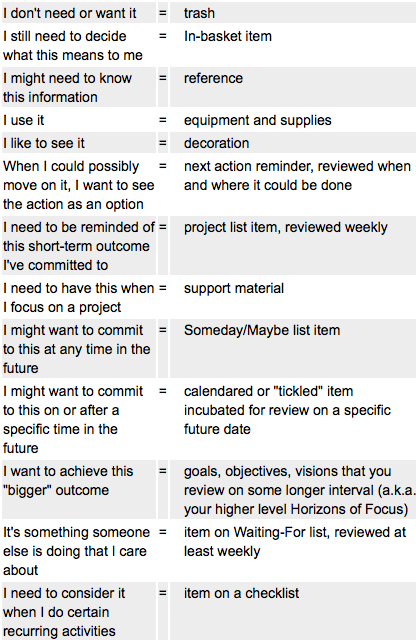Click 'next action reminder' description cell
Image resolution: width=416 pixels, height=640 pixels.
pos(293,185)
